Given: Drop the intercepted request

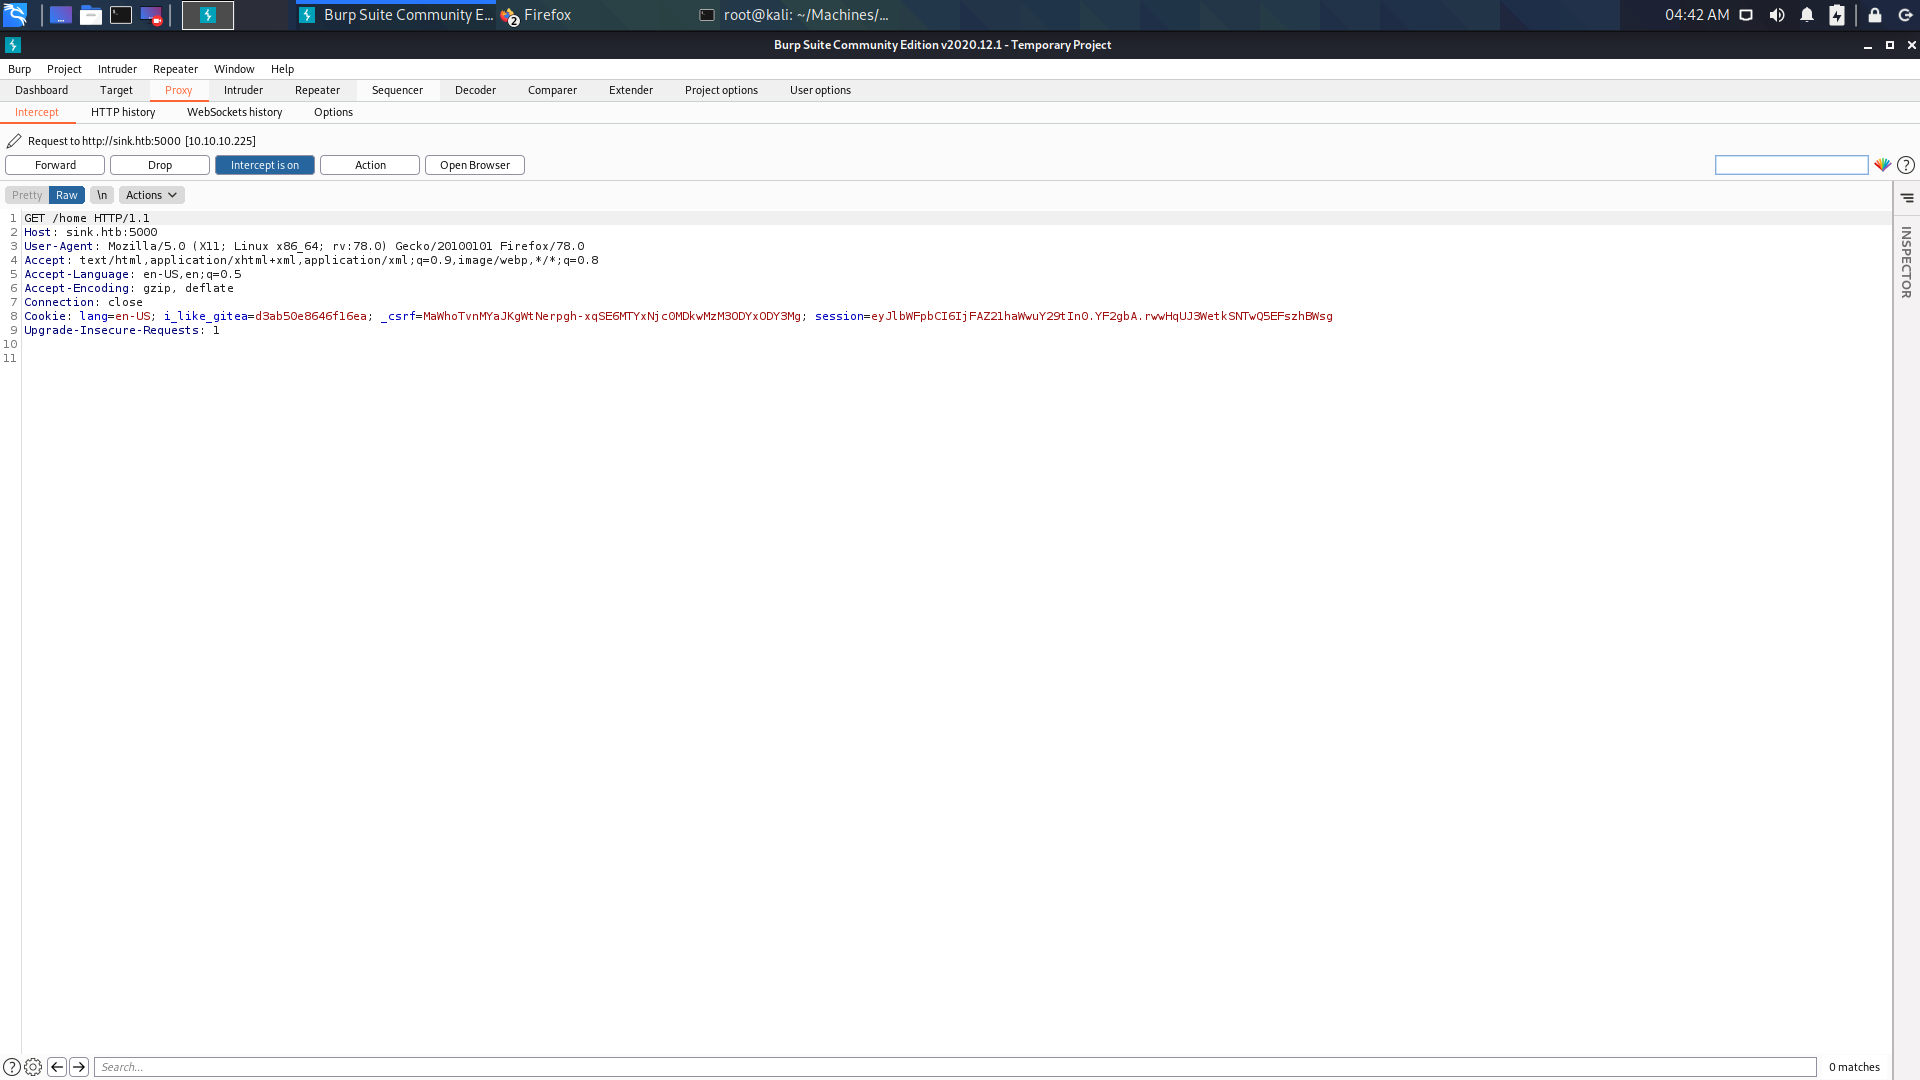Looking at the screenshot, I should 160,165.
